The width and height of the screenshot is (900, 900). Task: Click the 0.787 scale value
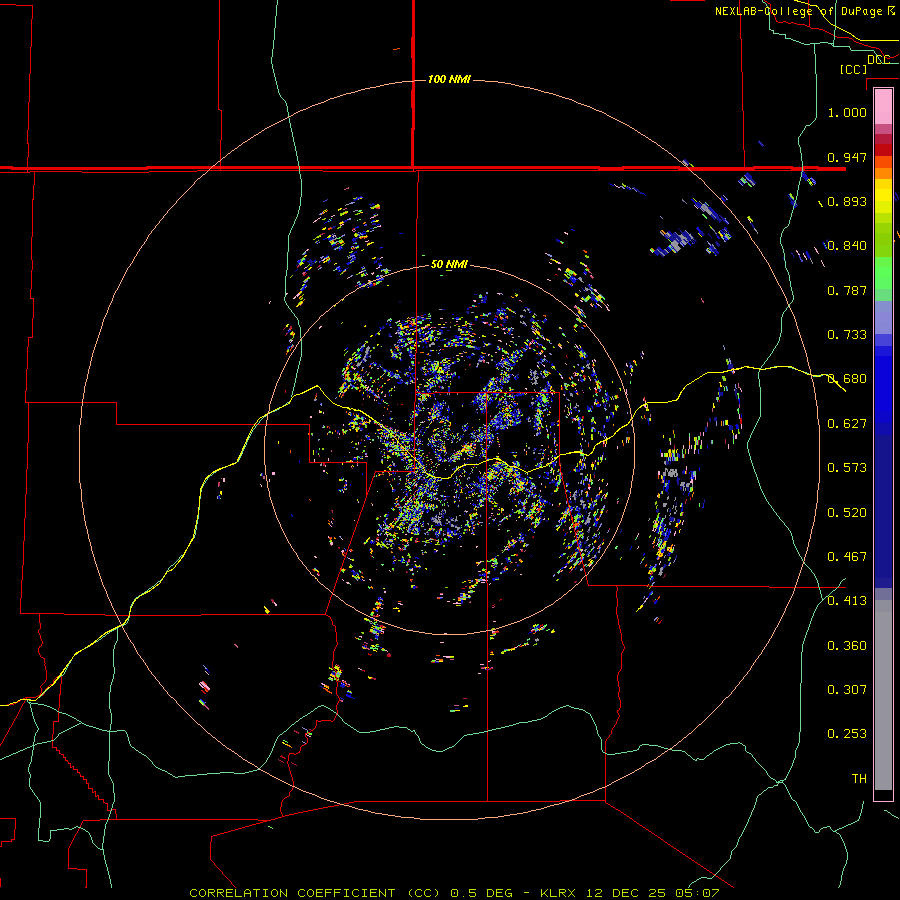847,290
